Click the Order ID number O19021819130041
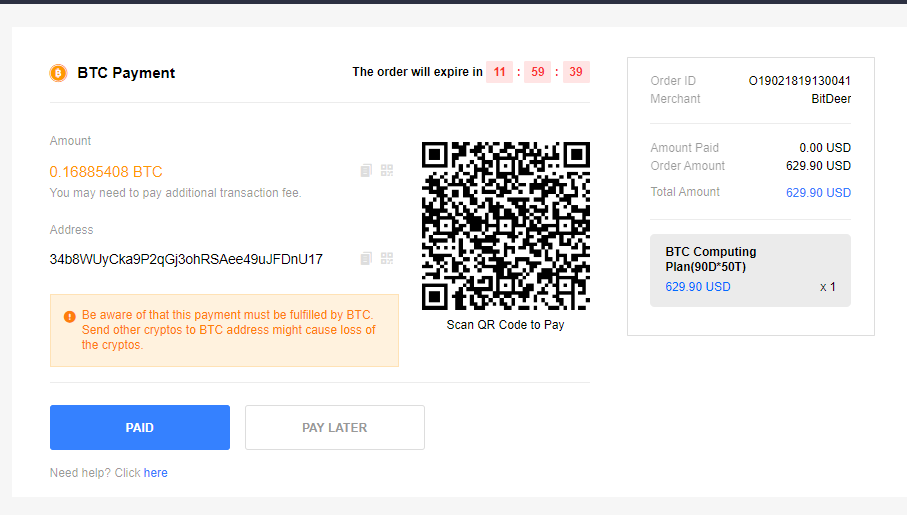The height and width of the screenshot is (515, 907). [x=799, y=81]
